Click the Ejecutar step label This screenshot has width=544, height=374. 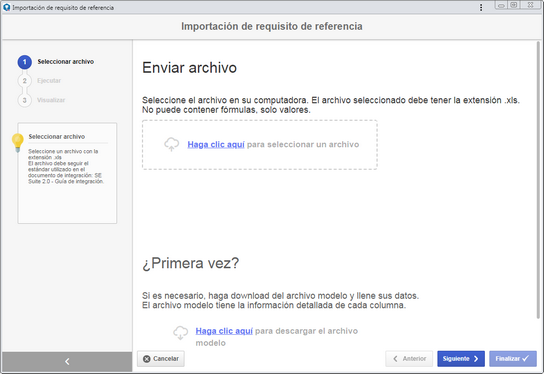(x=49, y=81)
